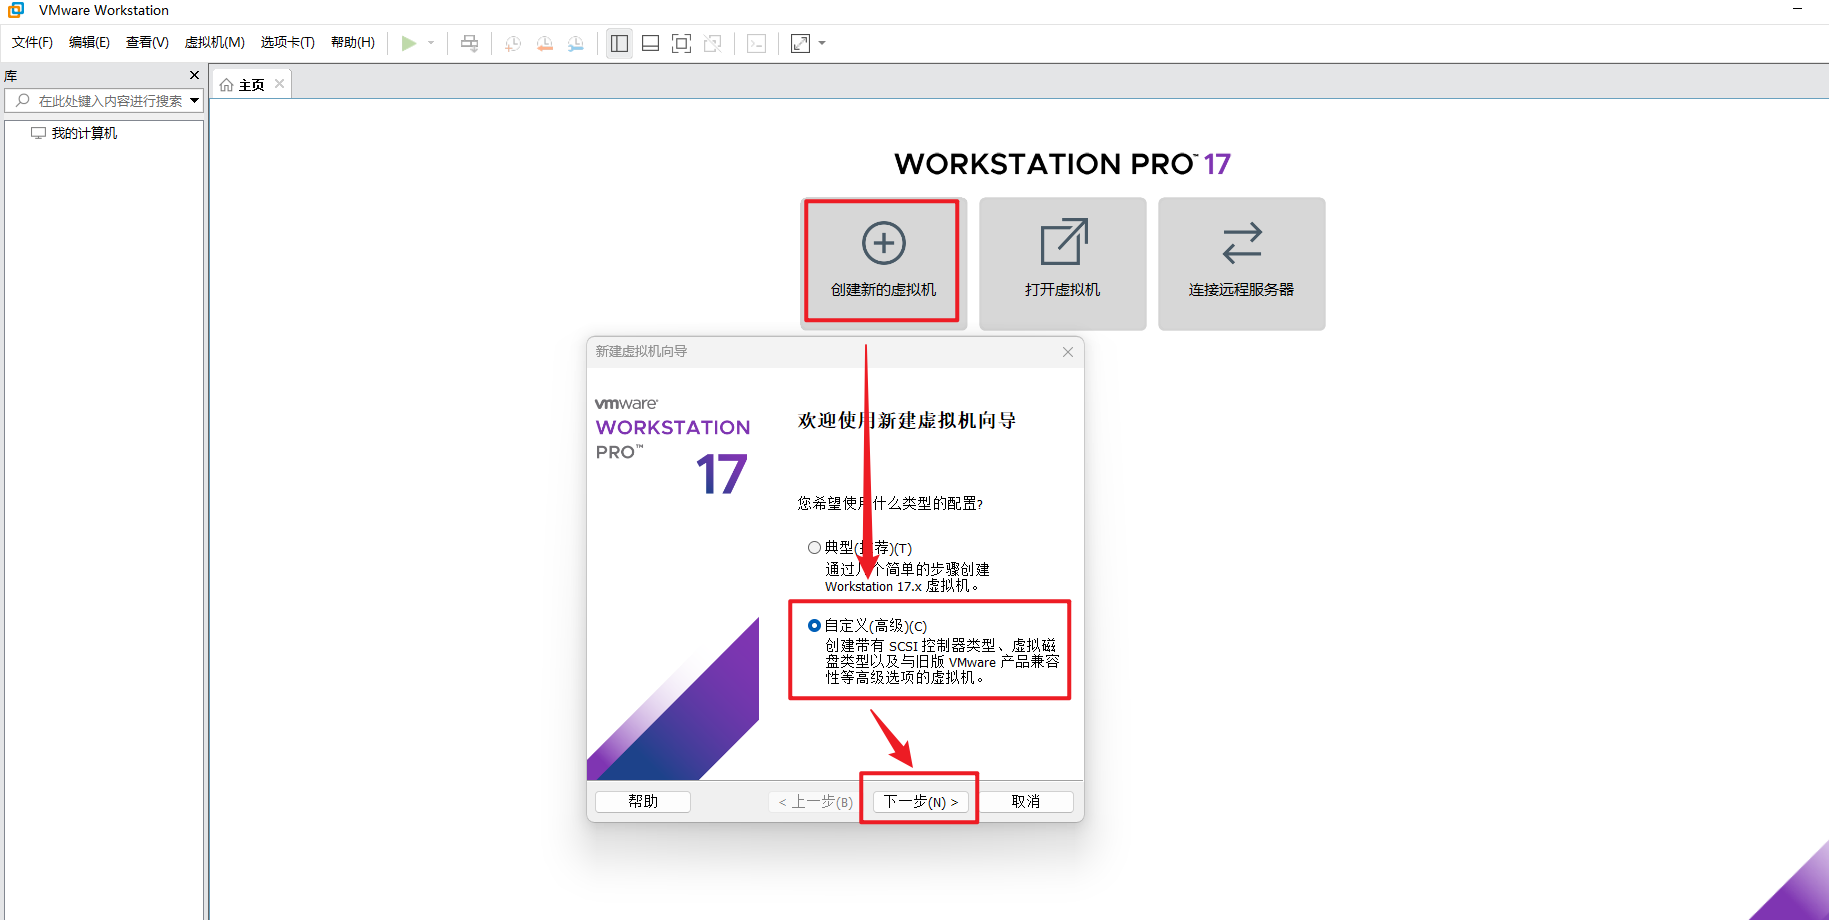
Task: Click the send Ctrl+Alt+Del toolbar icon
Action: [469, 43]
